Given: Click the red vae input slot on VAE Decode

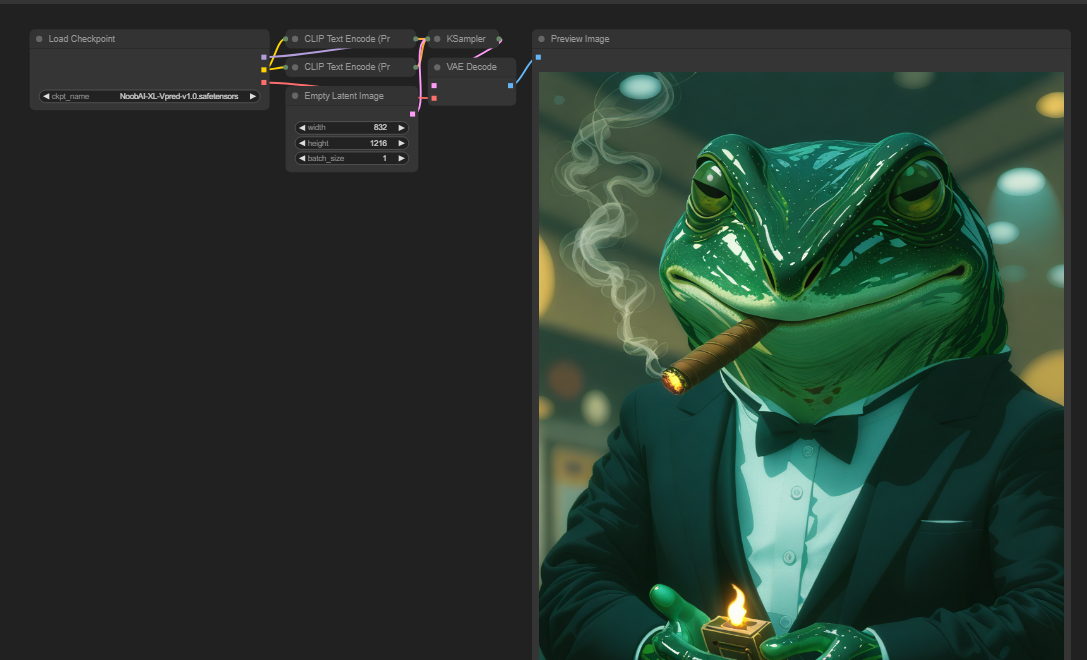Looking at the screenshot, I should 434,98.
